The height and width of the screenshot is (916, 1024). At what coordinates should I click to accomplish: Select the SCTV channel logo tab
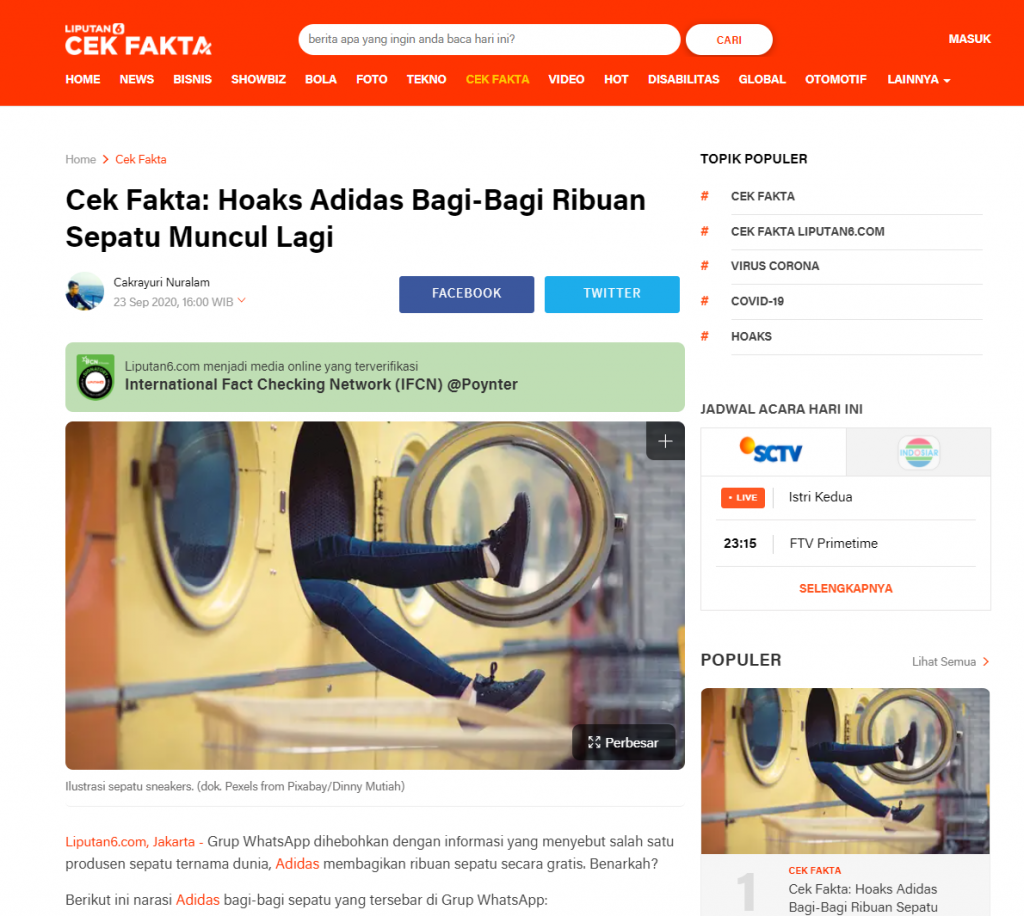[x=773, y=452]
